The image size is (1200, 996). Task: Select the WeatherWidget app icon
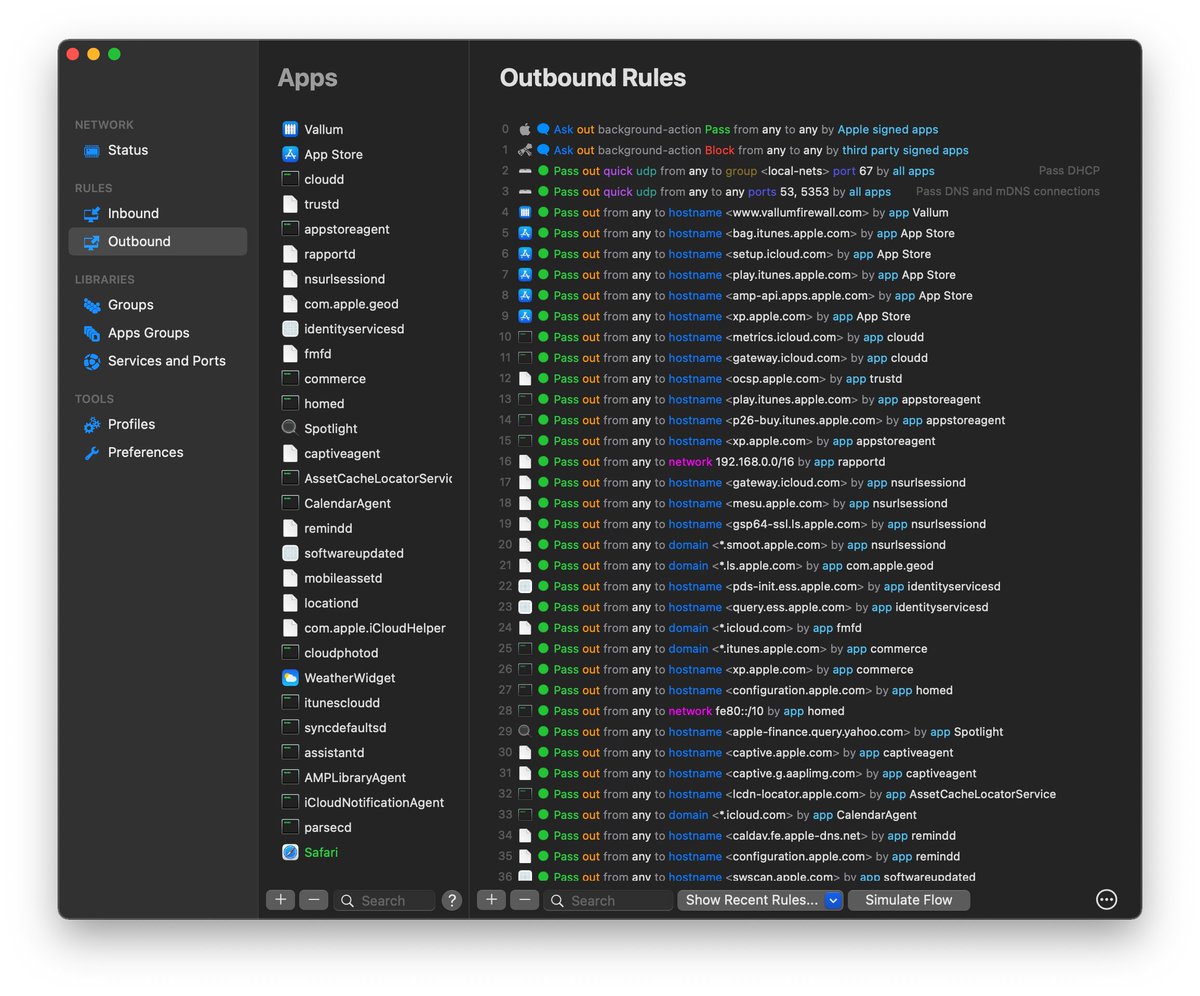coord(290,678)
